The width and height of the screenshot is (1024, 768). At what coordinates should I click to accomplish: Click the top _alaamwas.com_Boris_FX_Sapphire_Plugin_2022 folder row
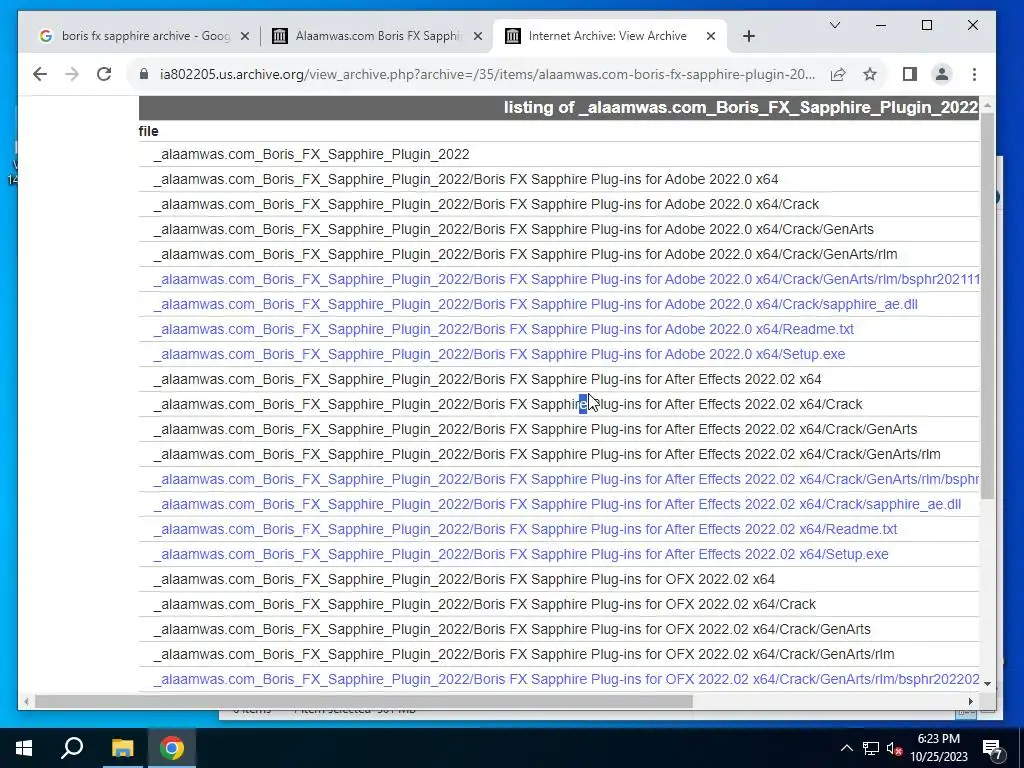coord(559,154)
